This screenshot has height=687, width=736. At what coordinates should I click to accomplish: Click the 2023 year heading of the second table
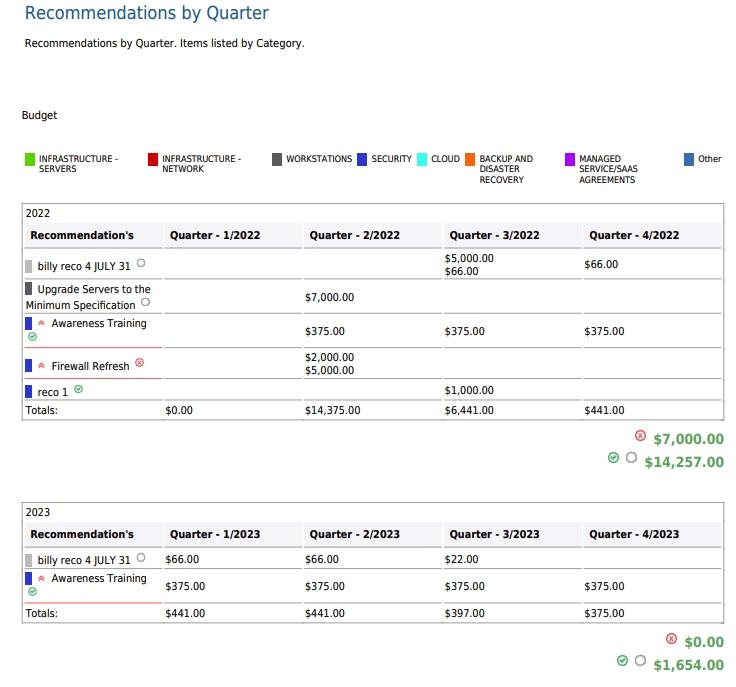[x=38, y=512]
